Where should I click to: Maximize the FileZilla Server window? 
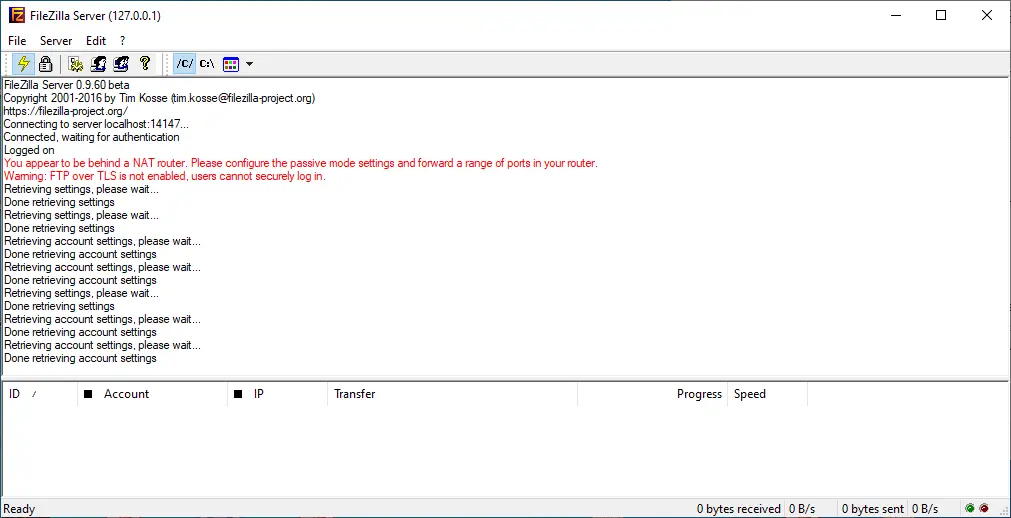coord(941,15)
